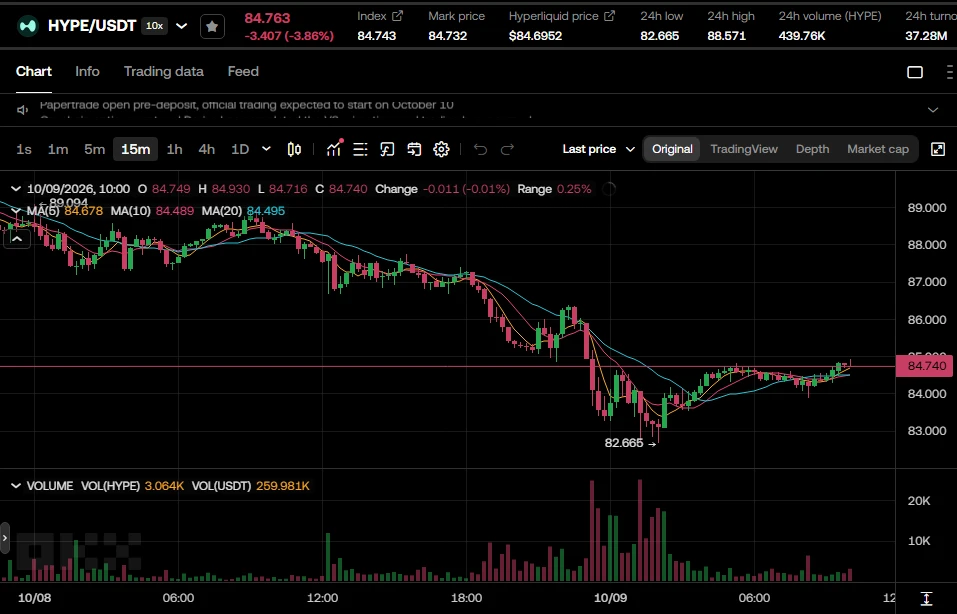Click the single-panel layout icon
The height and width of the screenshot is (614, 957).
tap(915, 72)
